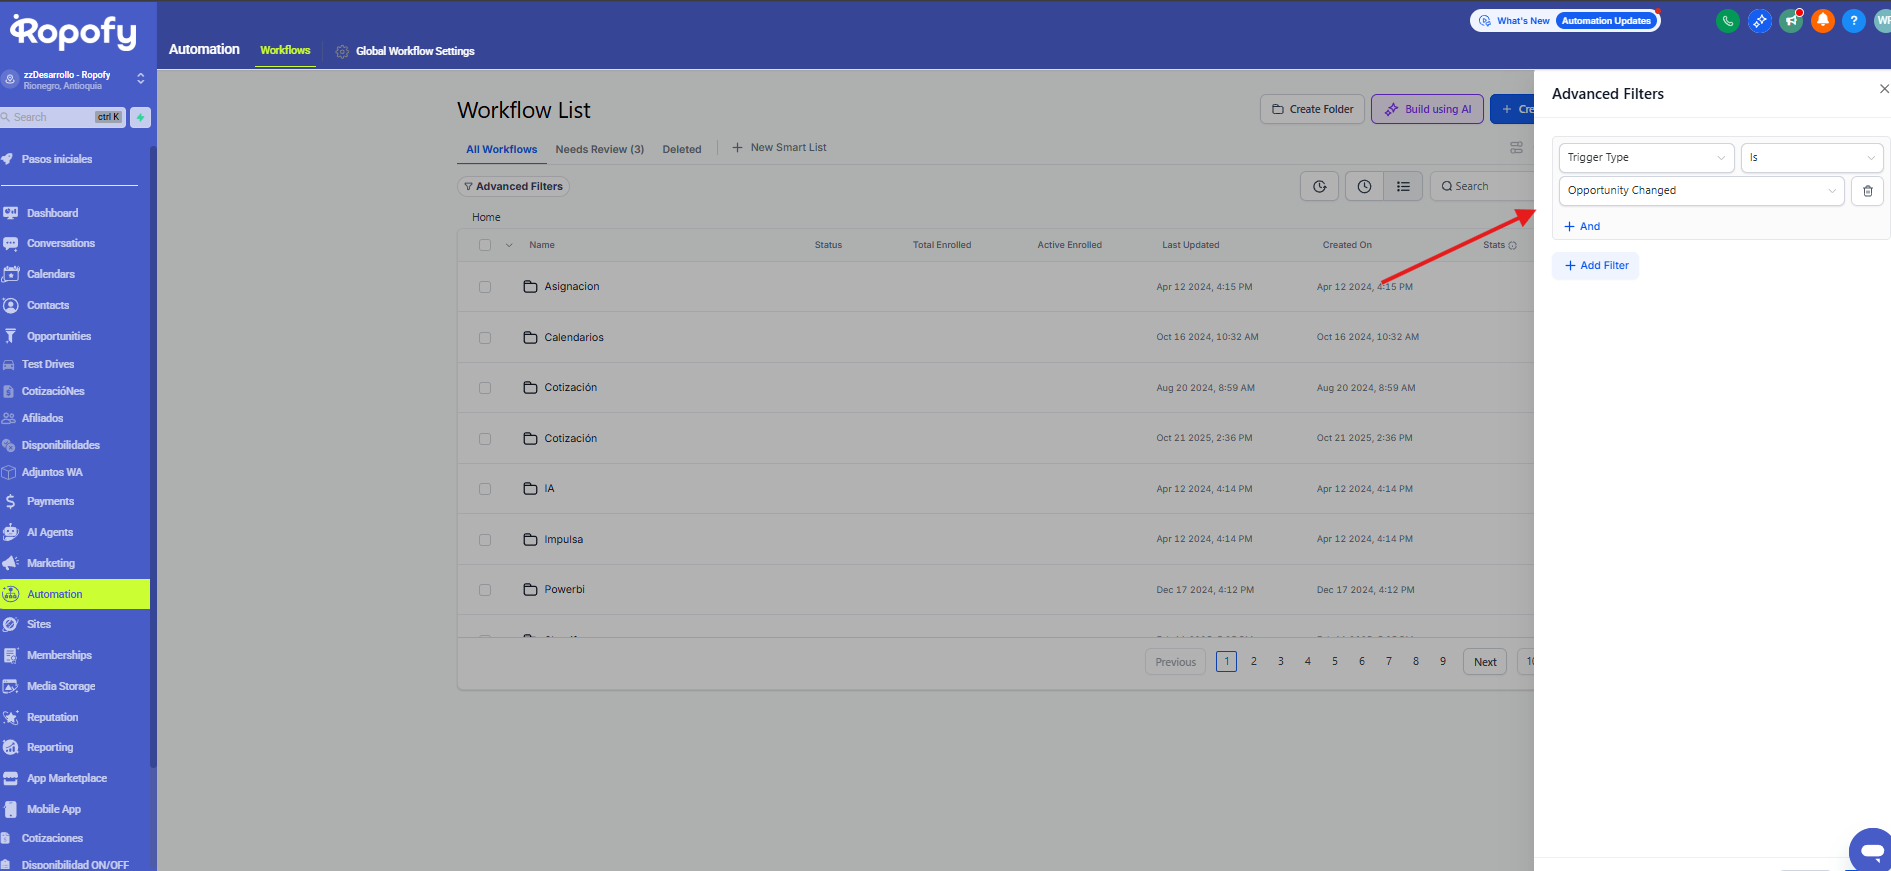
Task: Open the 'Is' operator dropdown
Action: click(1811, 158)
